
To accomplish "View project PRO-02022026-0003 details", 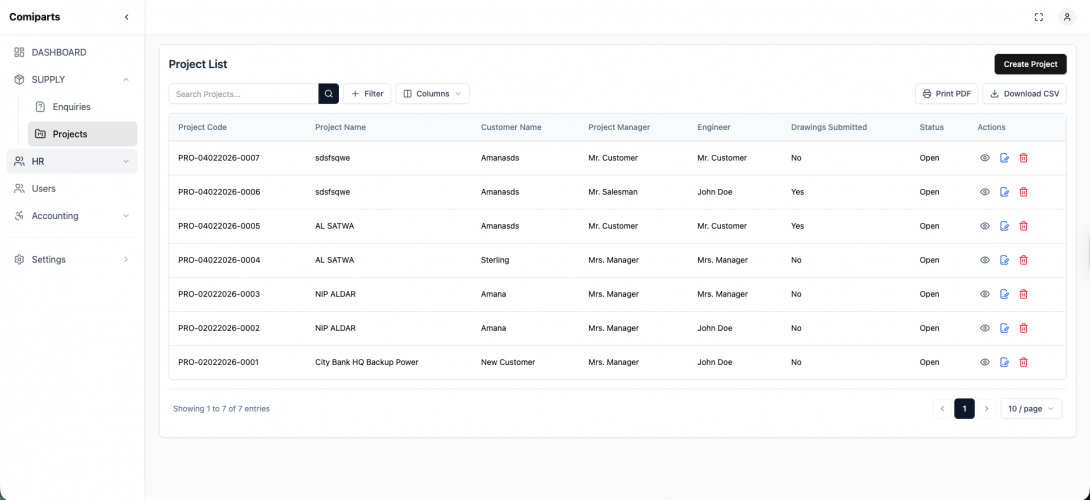I will (x=984, y=294).
